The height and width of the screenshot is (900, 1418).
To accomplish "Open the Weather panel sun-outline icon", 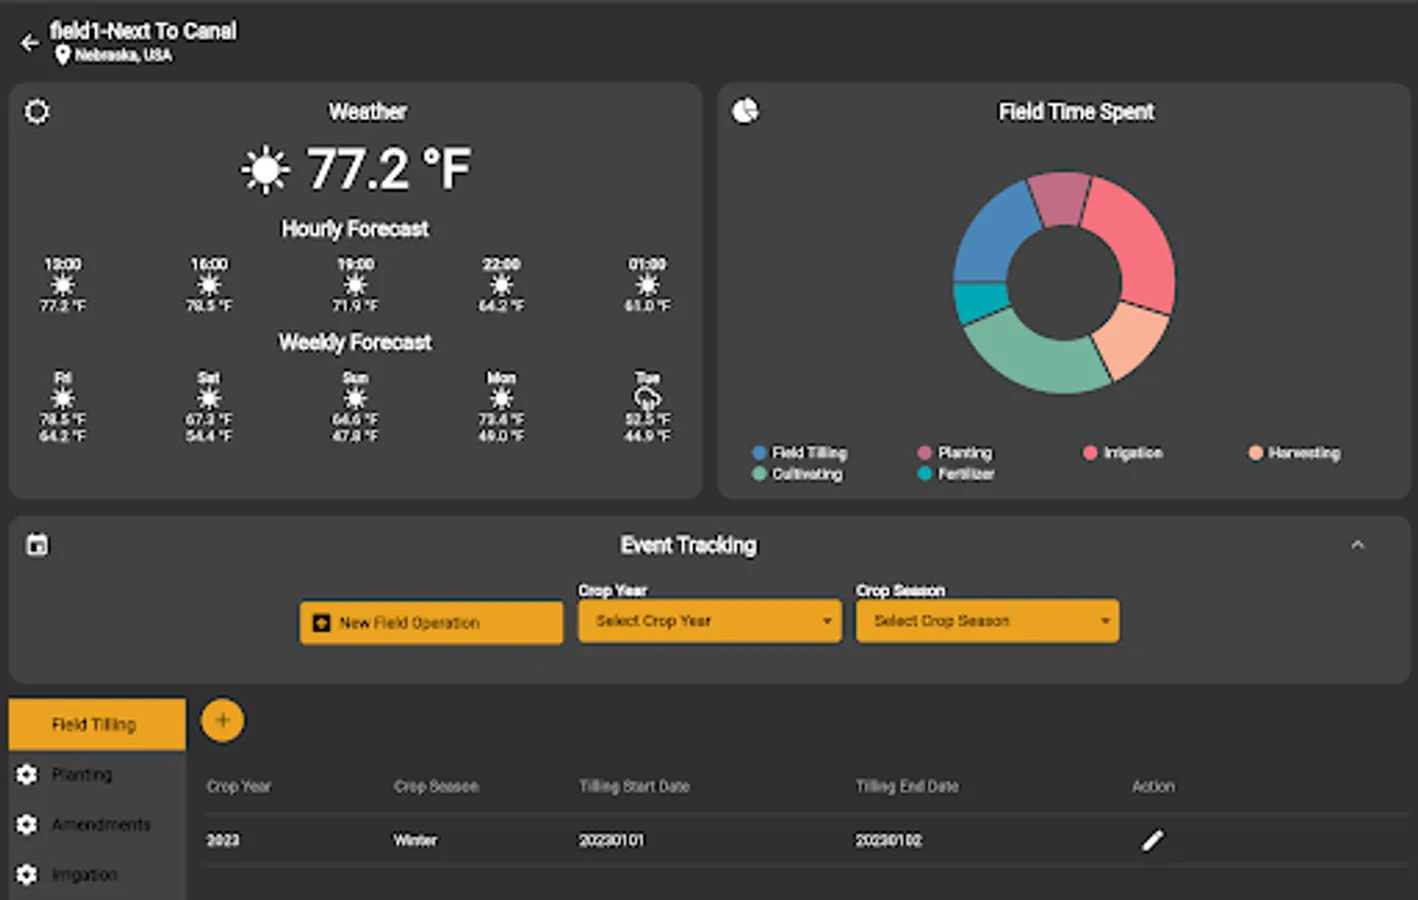I will pyautogui.click(x=37, y=111).
